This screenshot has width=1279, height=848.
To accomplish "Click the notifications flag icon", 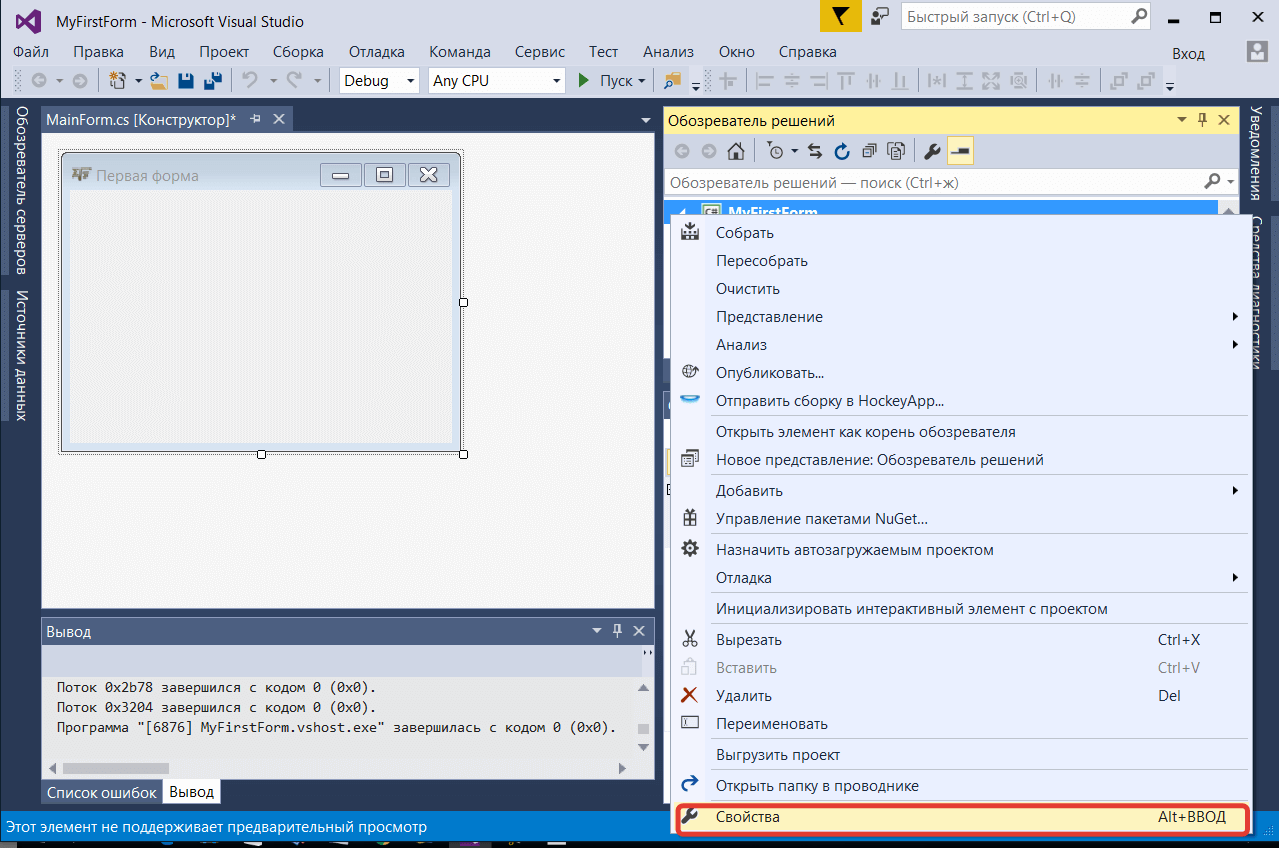I will tap(841, 17).
